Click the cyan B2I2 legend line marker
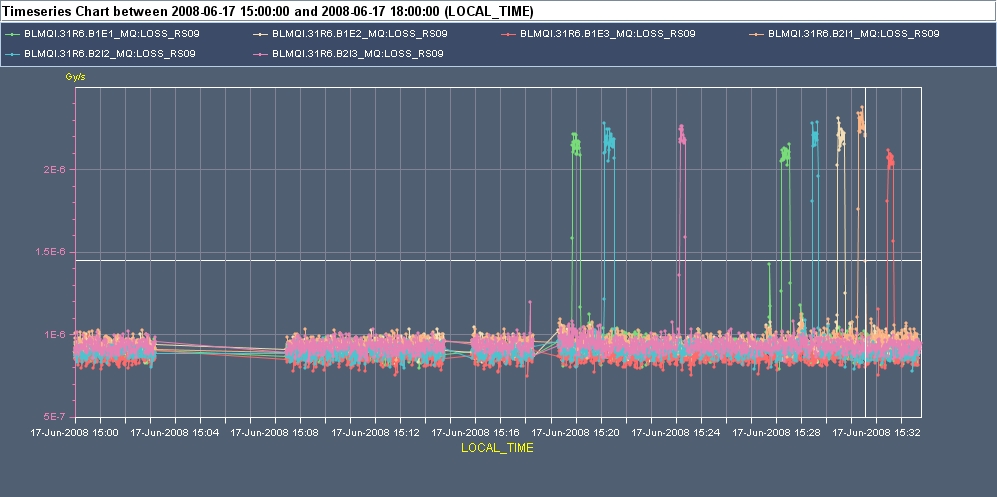 point(12,53)
